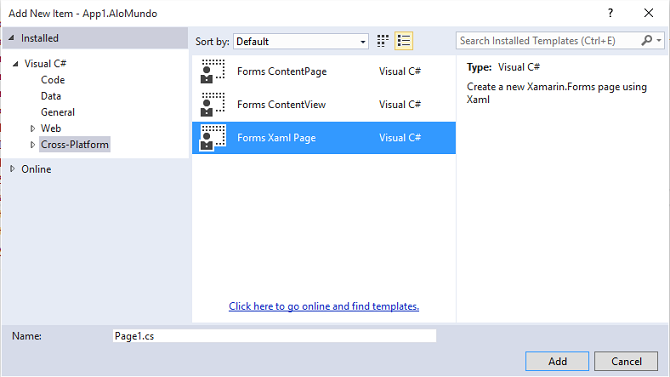This screenshot has height=377, width=670.
Task: Open the Sort by Default dropdown
Action: point(301,41)
